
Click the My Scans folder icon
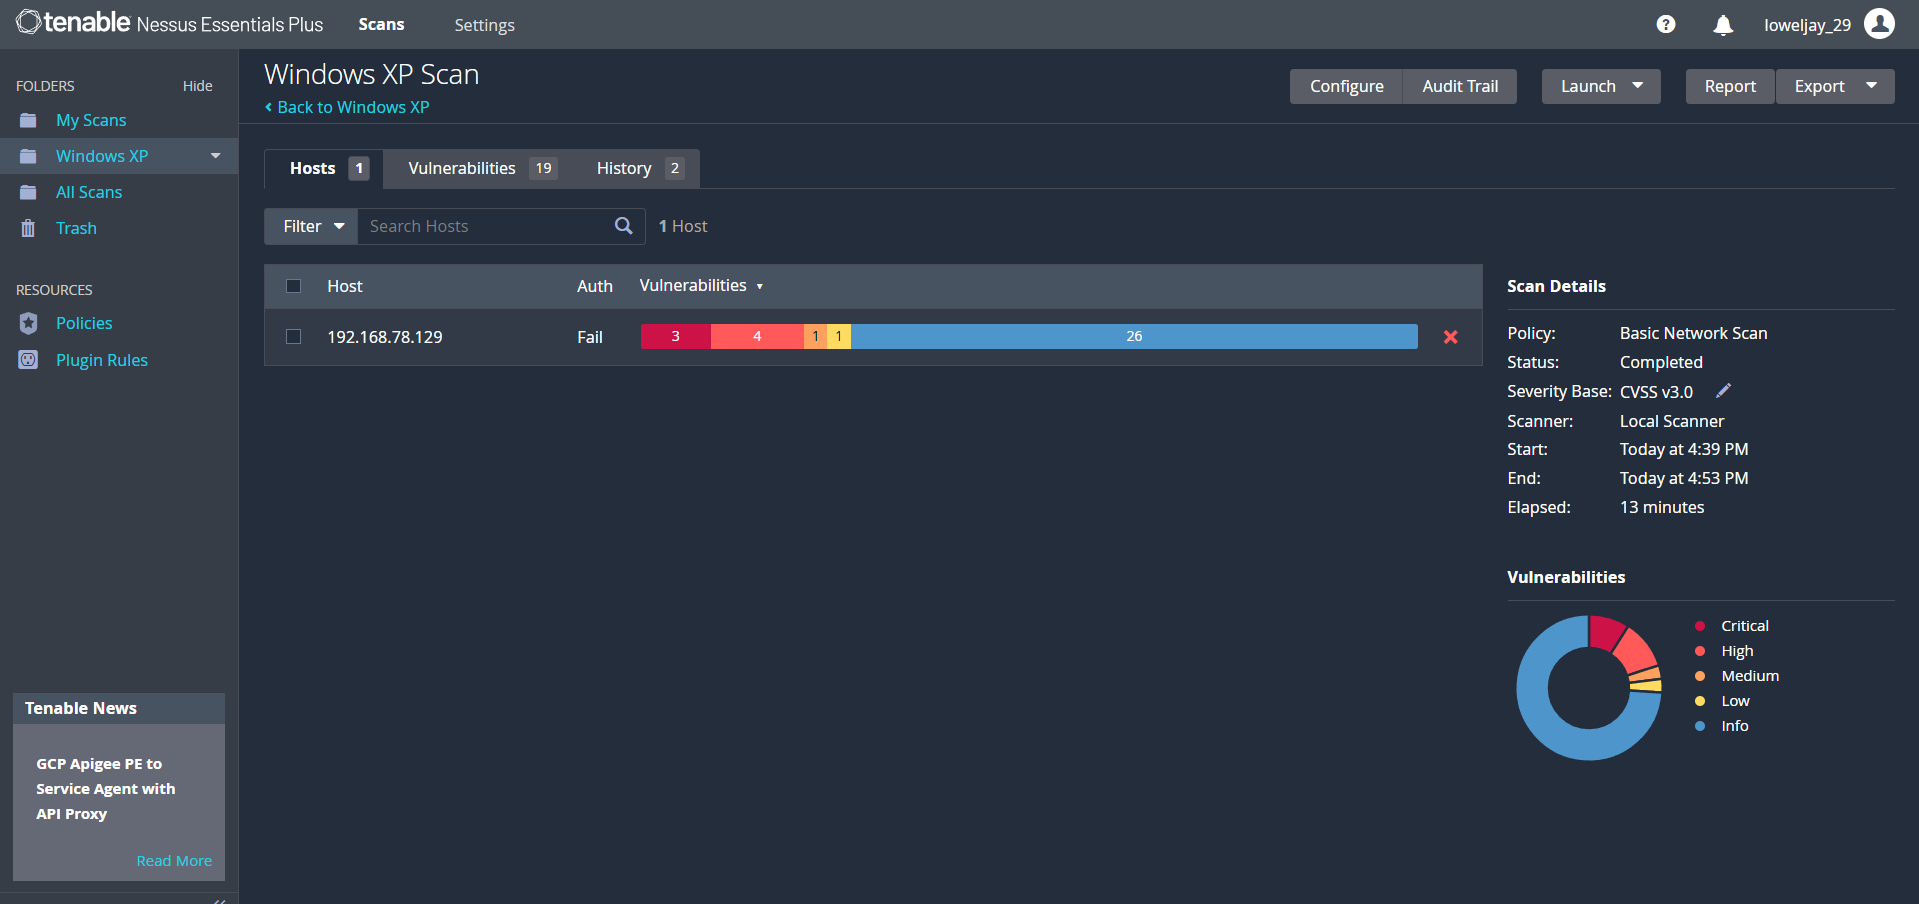28,120
